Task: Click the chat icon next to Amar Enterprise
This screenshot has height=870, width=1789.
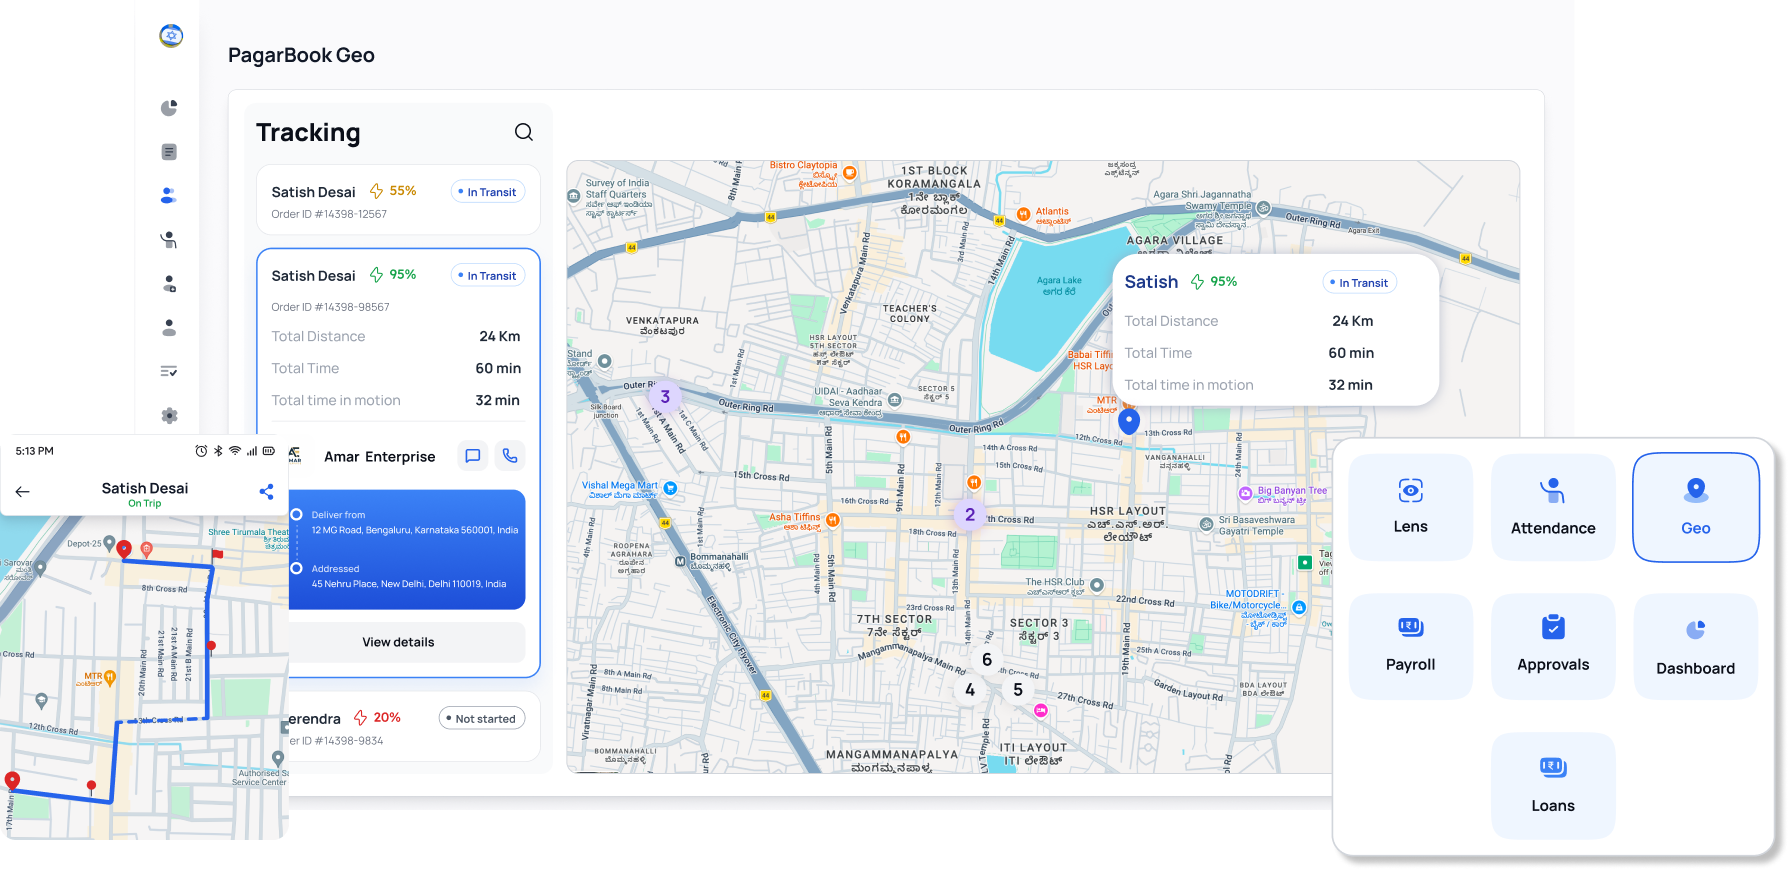Action: 473,456
